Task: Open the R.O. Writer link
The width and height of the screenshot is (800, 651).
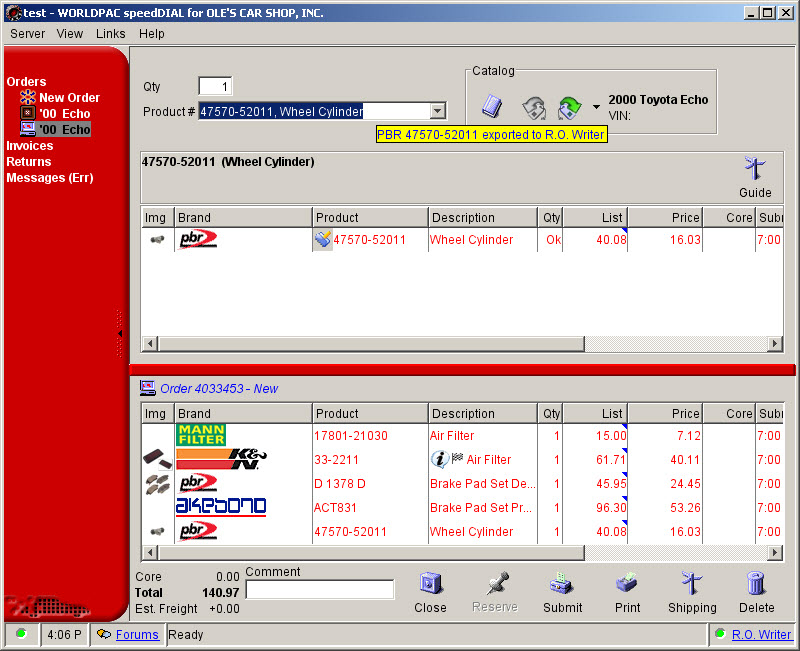Action: point(761,634)
